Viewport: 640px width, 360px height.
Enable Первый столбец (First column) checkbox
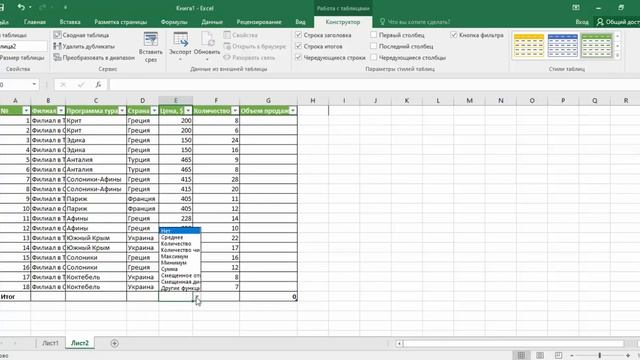pos(373,35)
